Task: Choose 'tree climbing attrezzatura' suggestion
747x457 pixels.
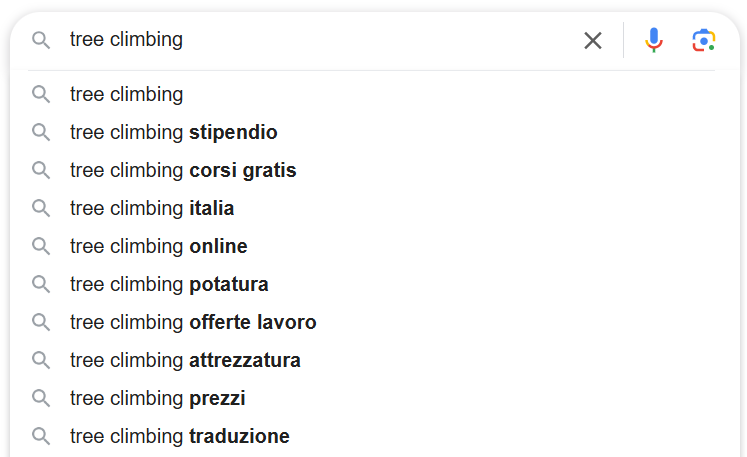Action: coord(185,360)
